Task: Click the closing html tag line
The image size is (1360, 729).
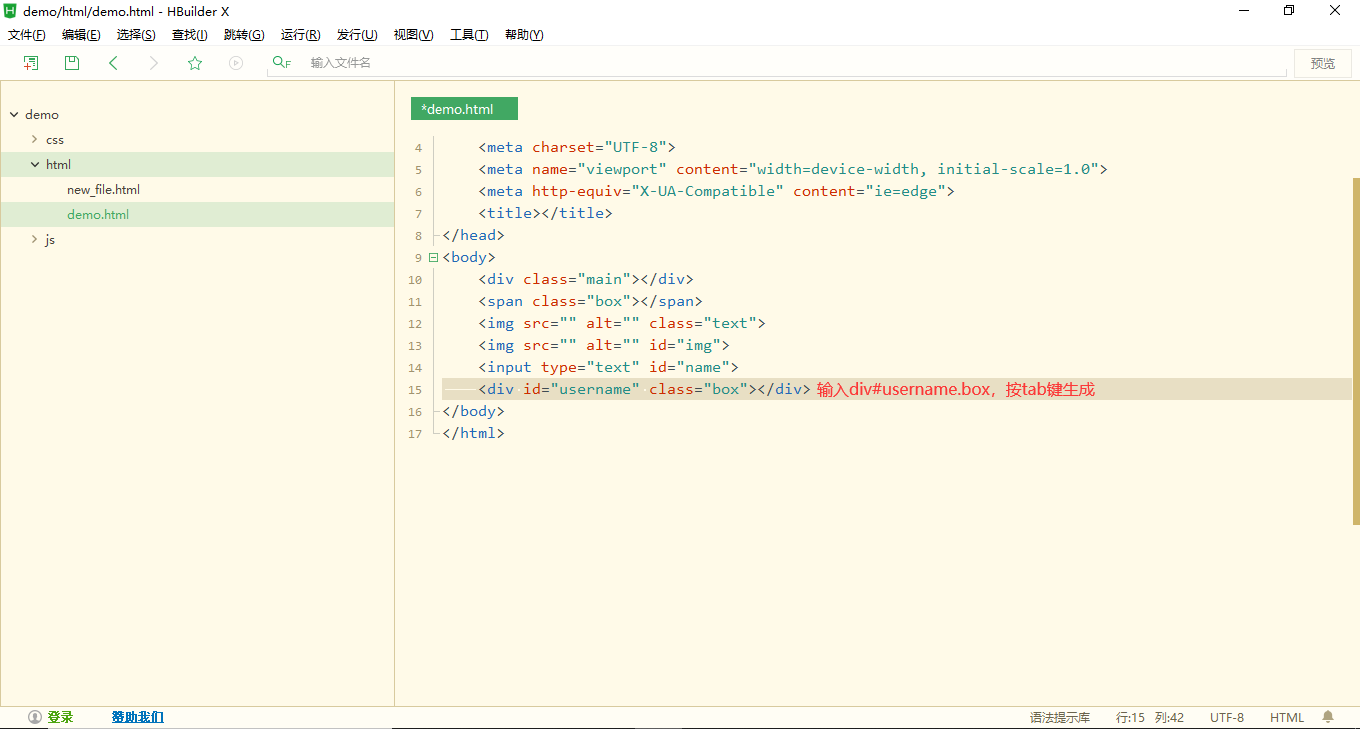Action: 473,433
